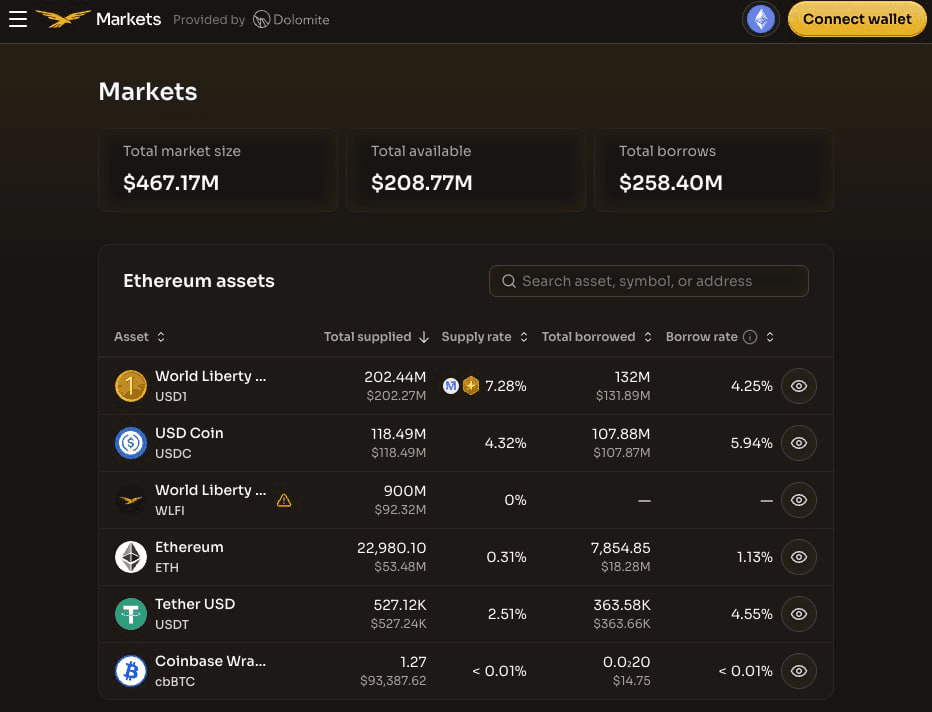The height and width of the screenshot is (712, 932).
Task: Click the cbBTC Bitcoin token icon
Action: [131, 671]
